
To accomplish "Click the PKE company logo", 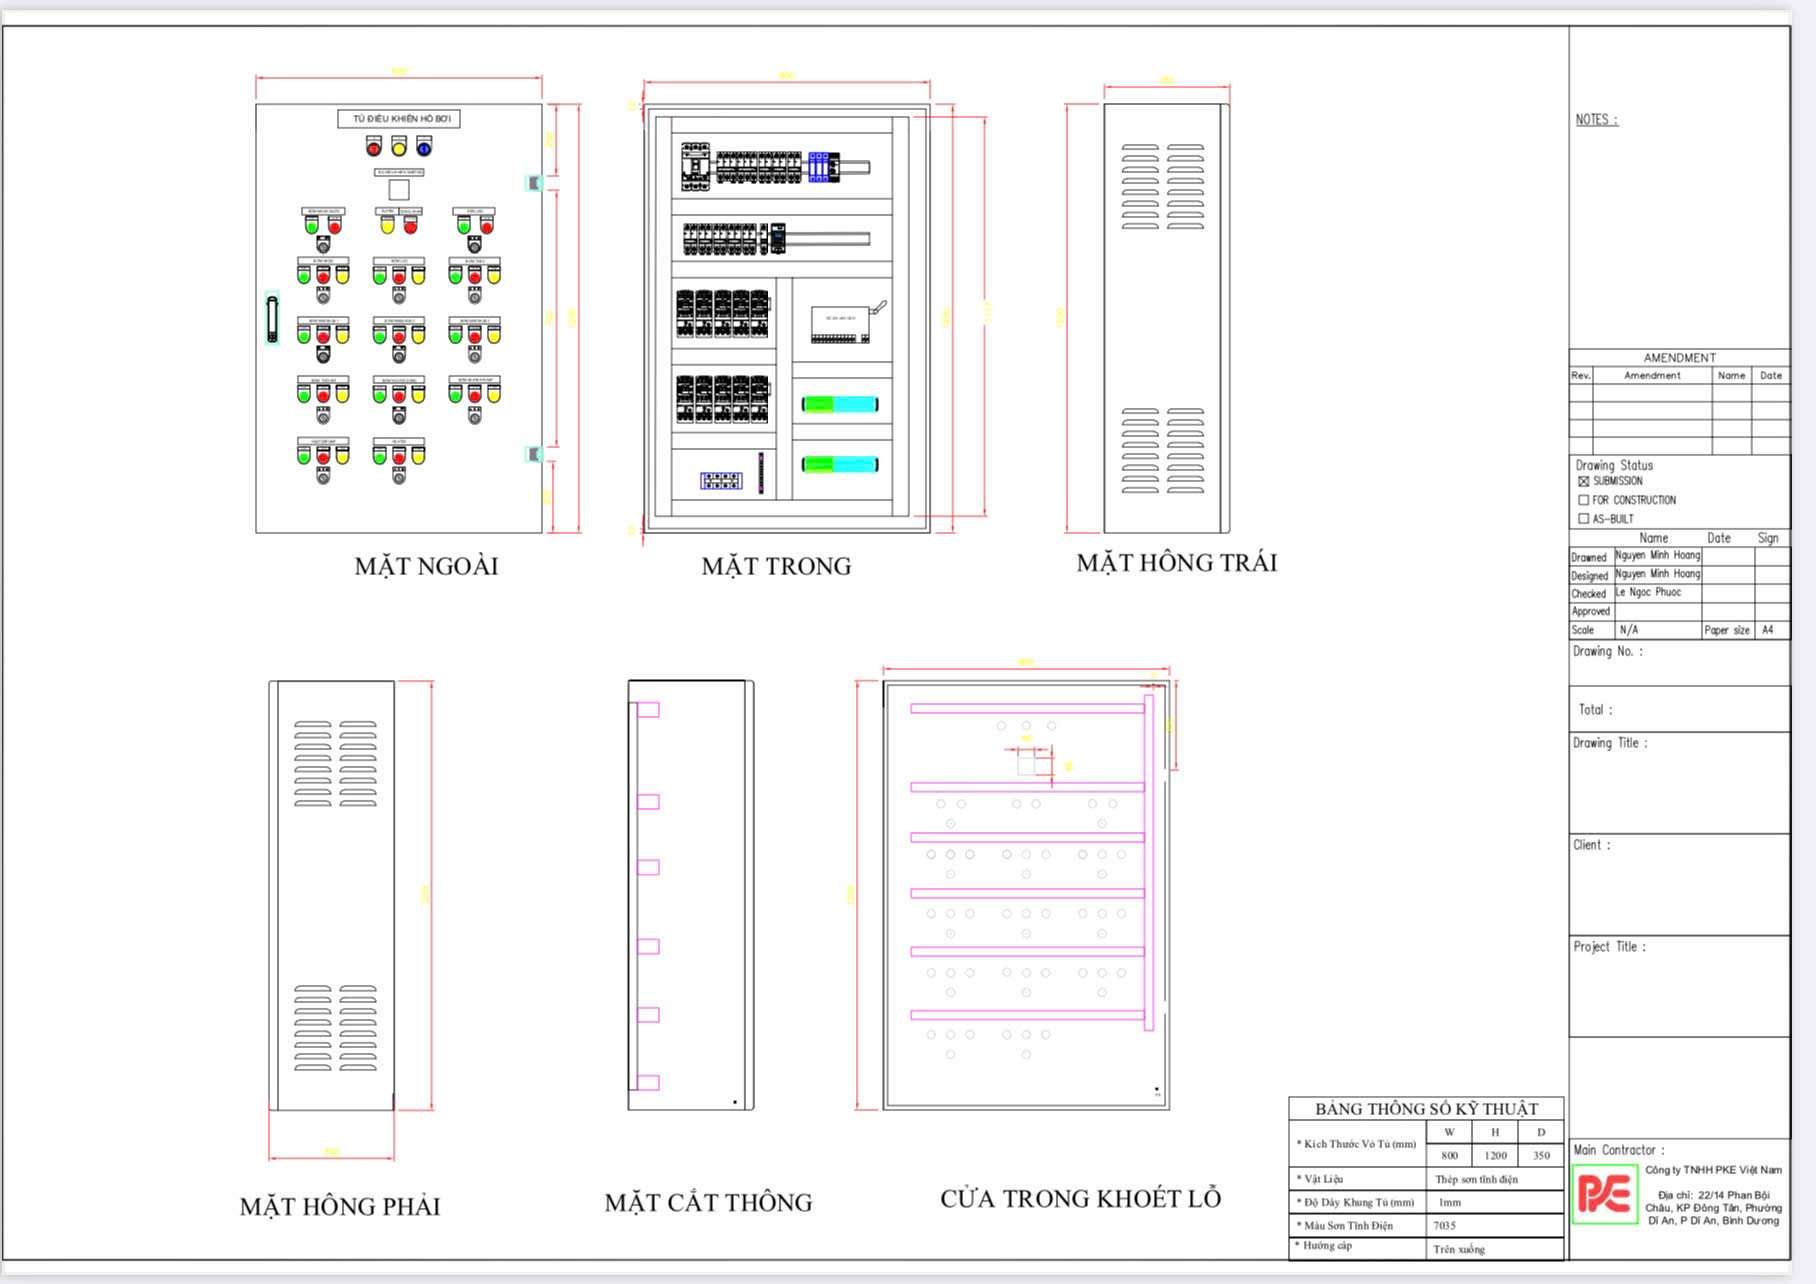I will coord(1604,1194).
